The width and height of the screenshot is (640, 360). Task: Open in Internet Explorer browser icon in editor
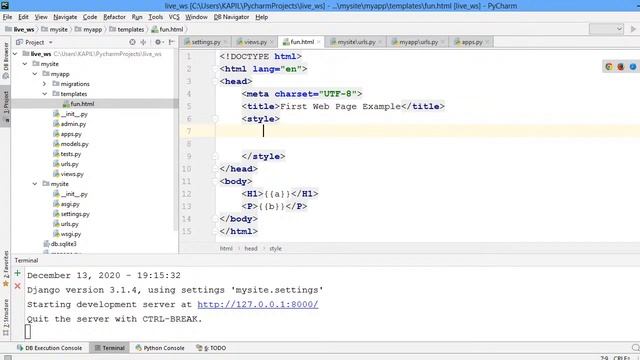(633, 67)
